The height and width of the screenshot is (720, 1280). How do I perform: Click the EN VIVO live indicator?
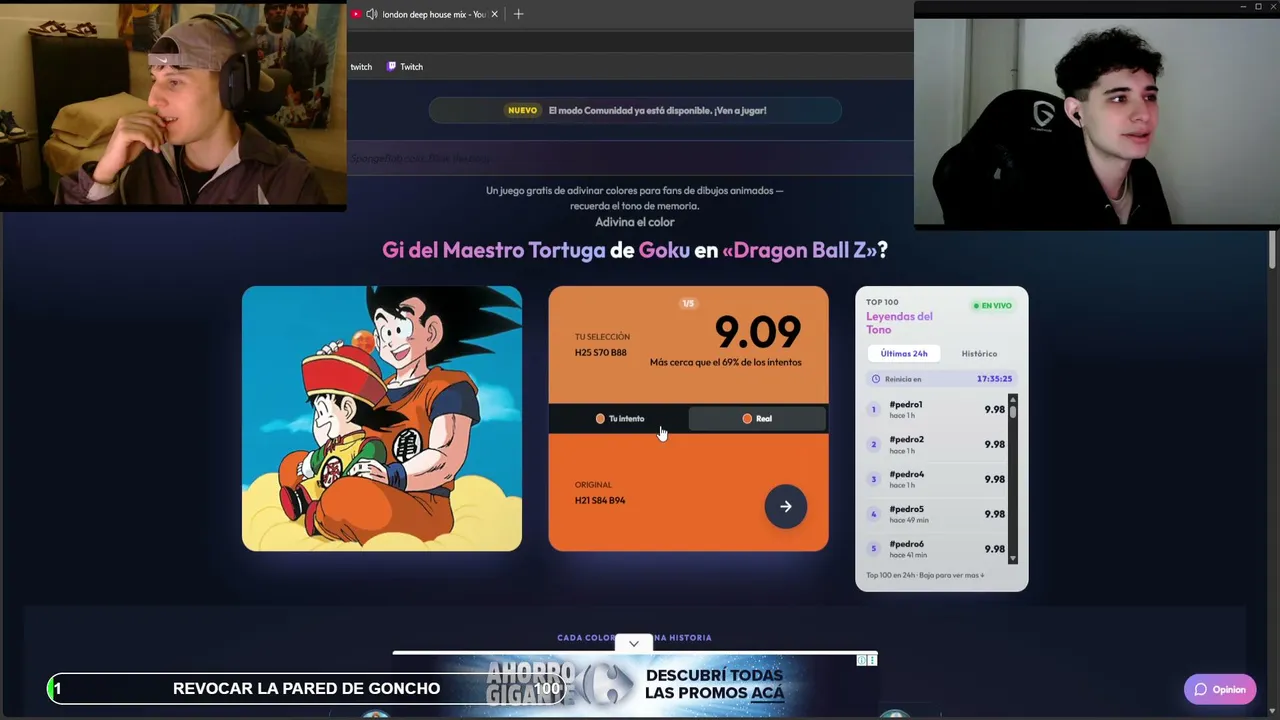click(993, 305)
